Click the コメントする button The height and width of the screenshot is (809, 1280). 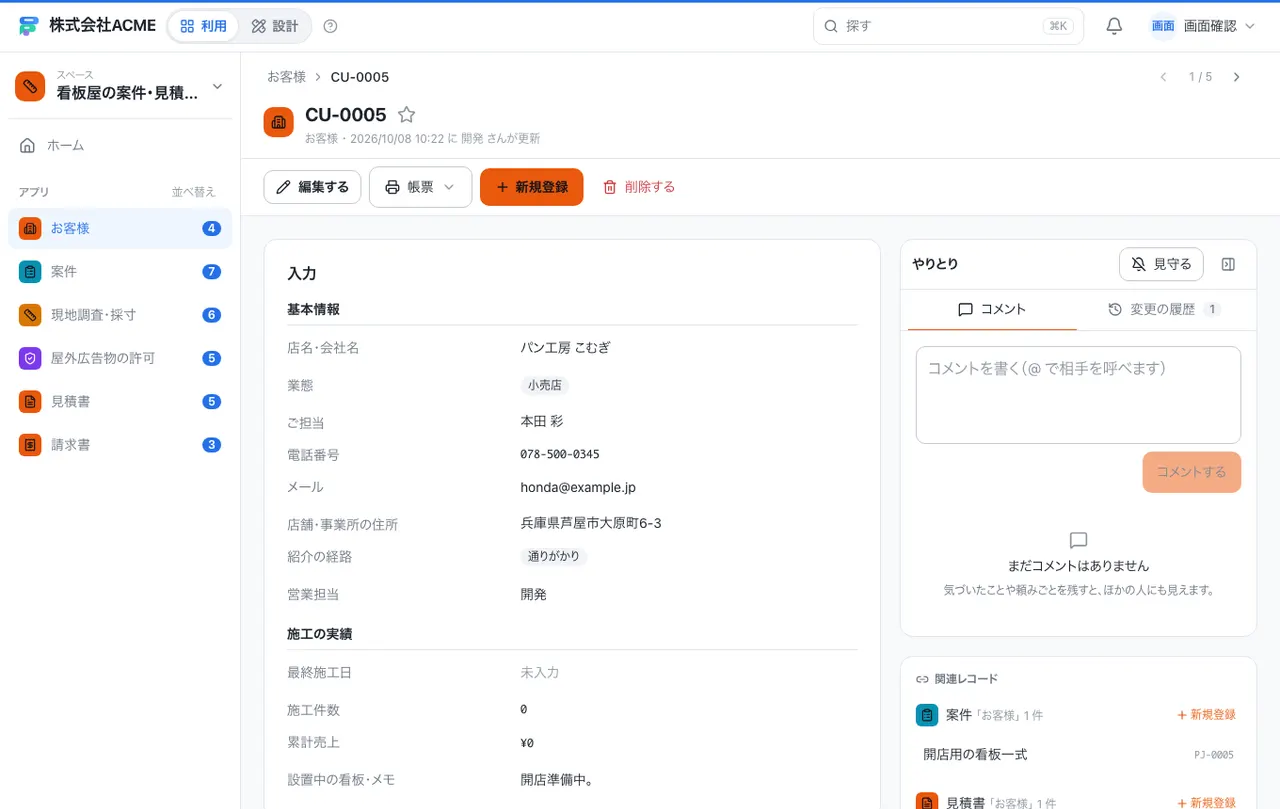coord(1191,472)
